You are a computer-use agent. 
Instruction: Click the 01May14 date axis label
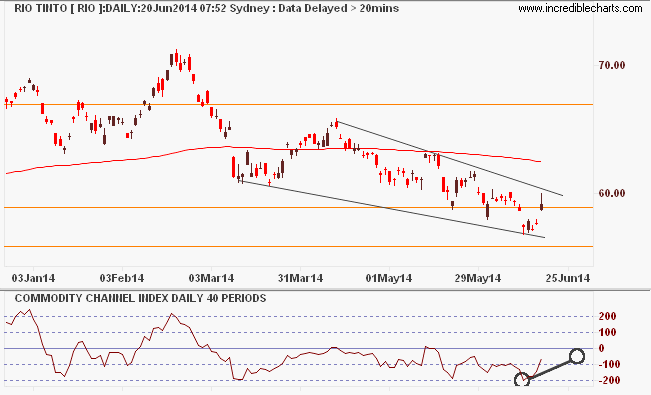tap(389, 278)
